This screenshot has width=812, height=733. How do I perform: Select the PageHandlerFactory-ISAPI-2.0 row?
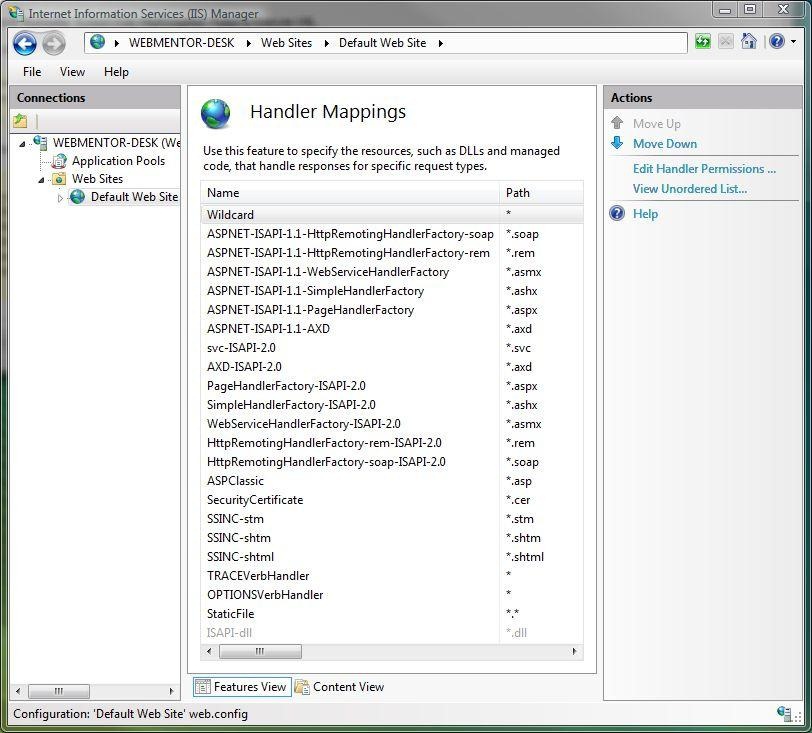pyautogui.click(x=392, y=386)
